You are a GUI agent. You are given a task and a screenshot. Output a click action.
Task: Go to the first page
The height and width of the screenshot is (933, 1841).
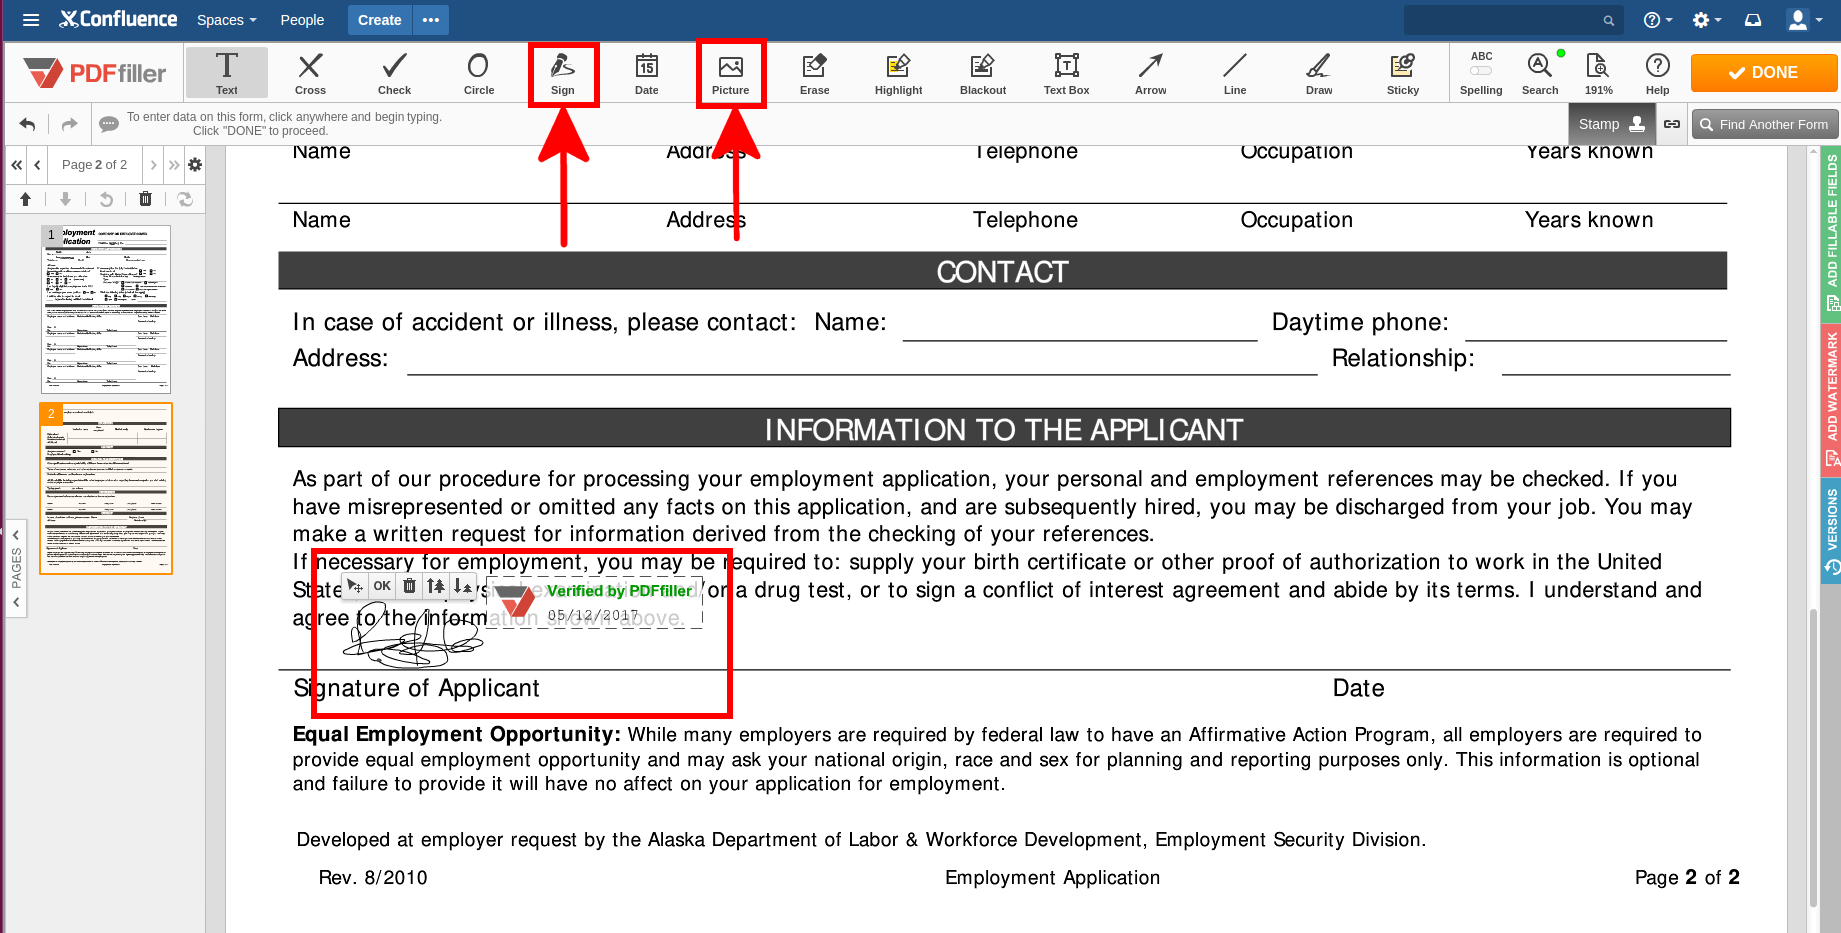pos(17,164)
